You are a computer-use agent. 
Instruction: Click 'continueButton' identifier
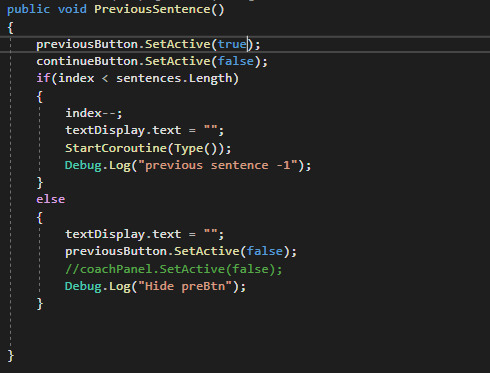click(x=87, y=61)
